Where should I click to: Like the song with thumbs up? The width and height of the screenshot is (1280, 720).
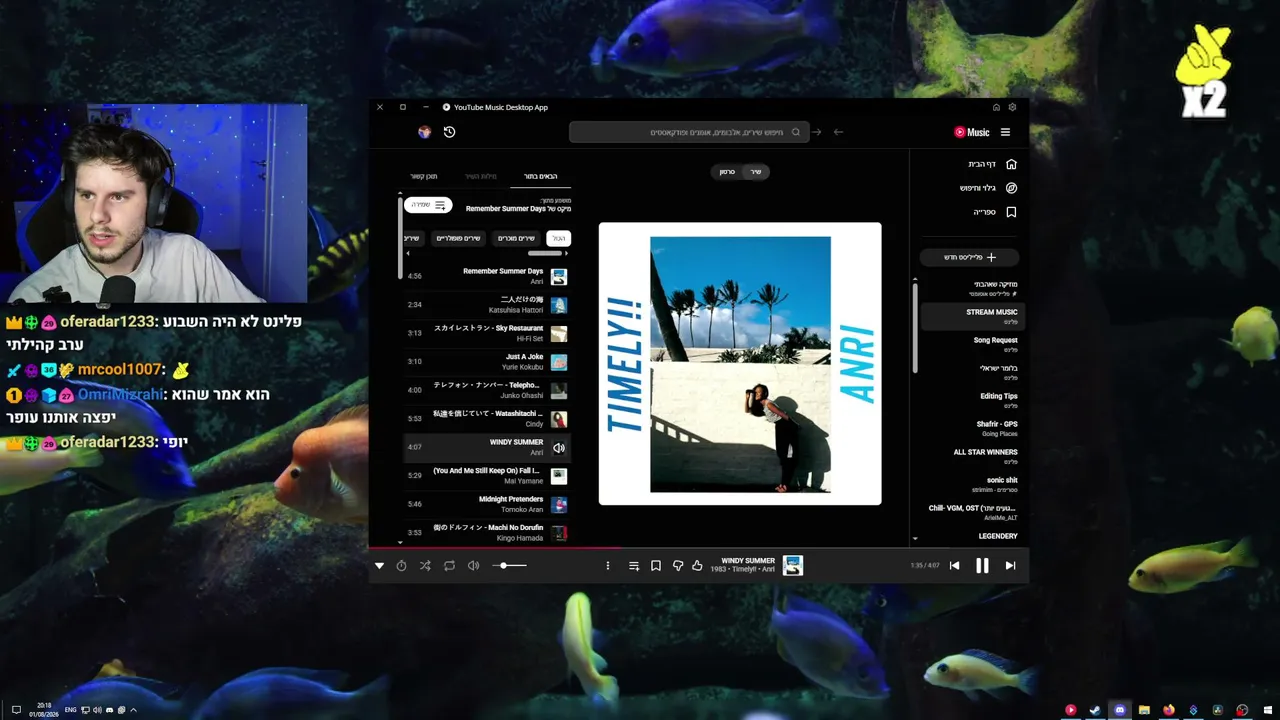tap(697, 566)
